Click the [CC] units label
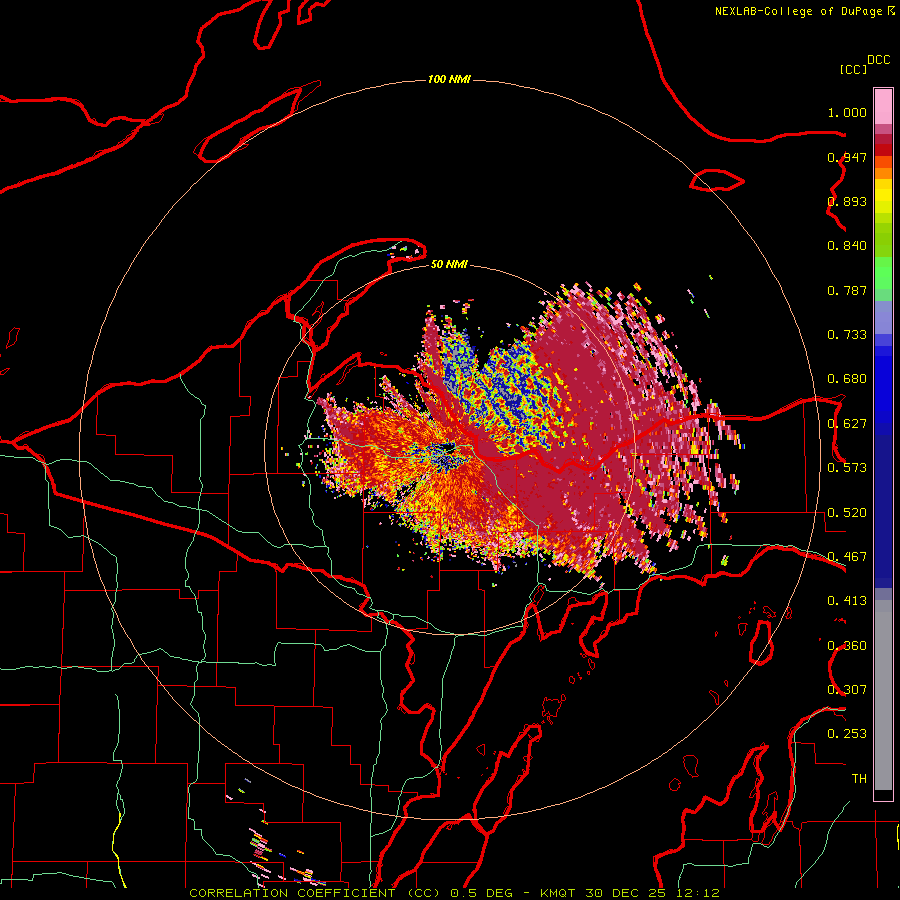 [x=853, y=69]
